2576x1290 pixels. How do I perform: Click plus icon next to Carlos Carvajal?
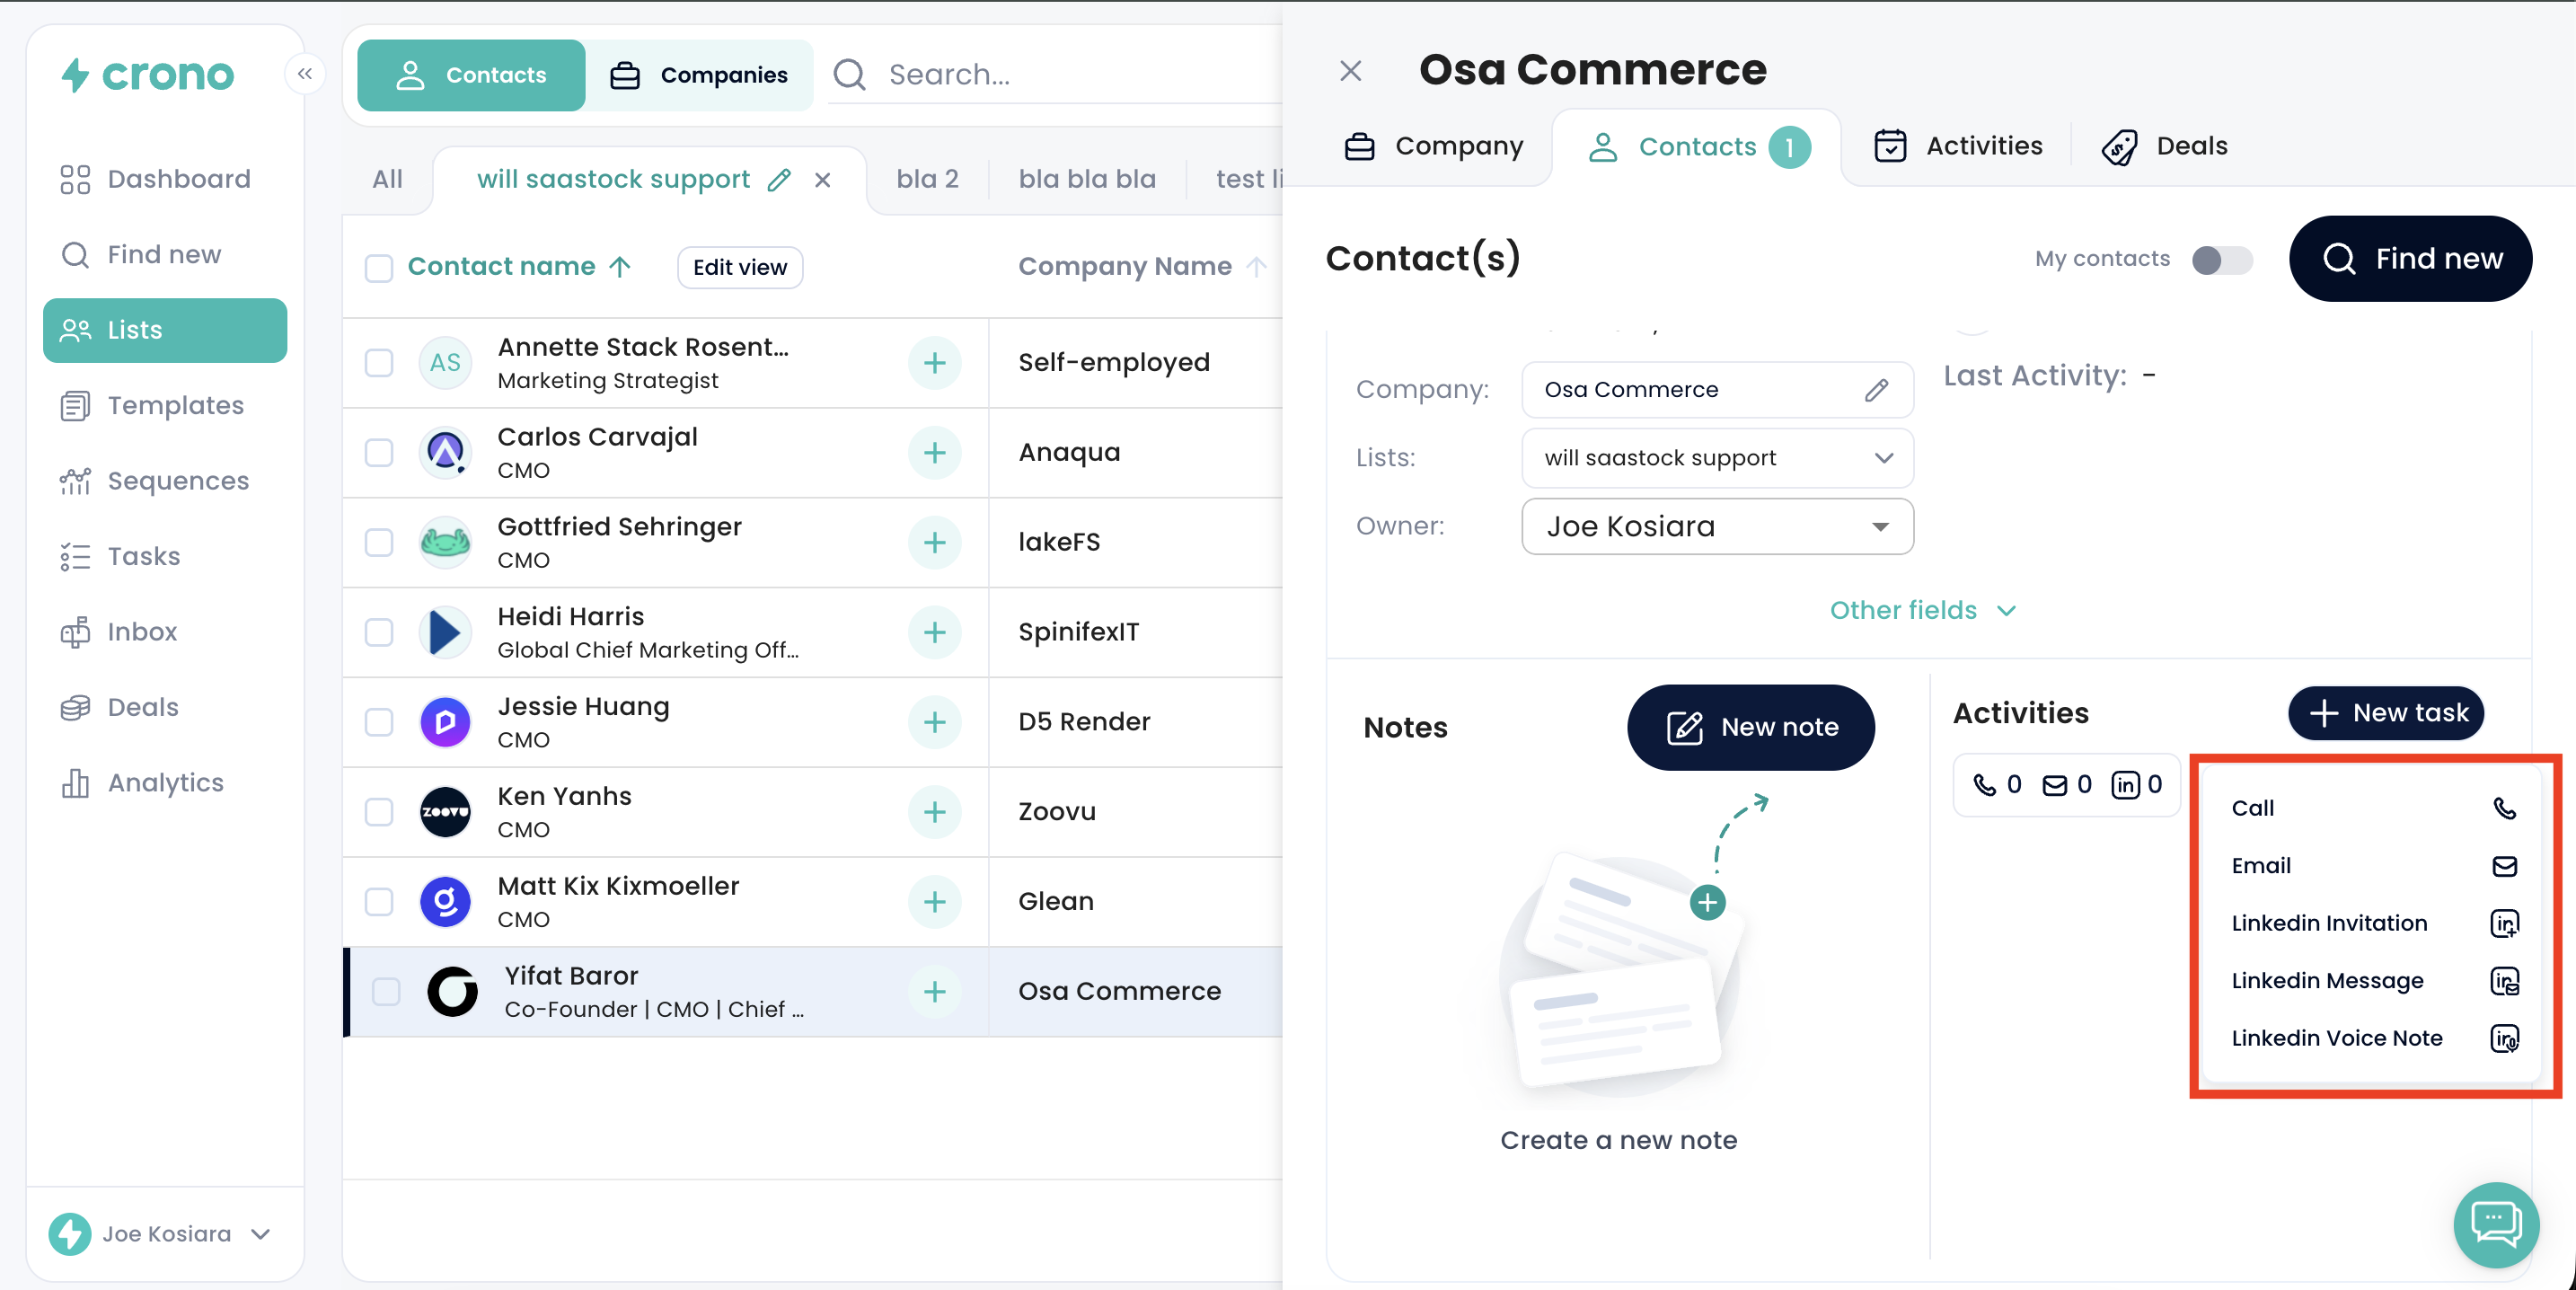click(x=934, y=453)
